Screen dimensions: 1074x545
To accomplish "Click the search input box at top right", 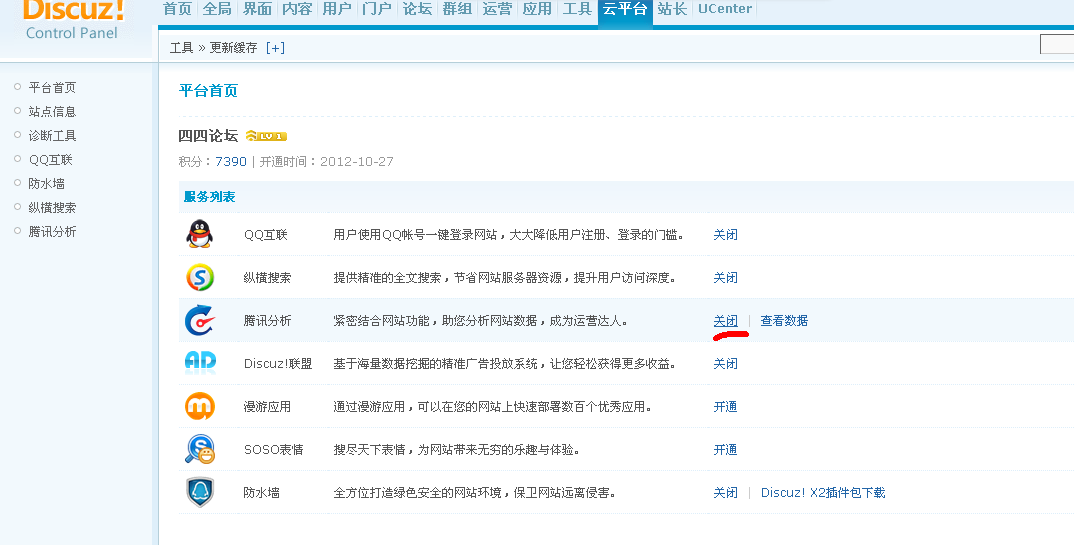I will point(1057,44).
